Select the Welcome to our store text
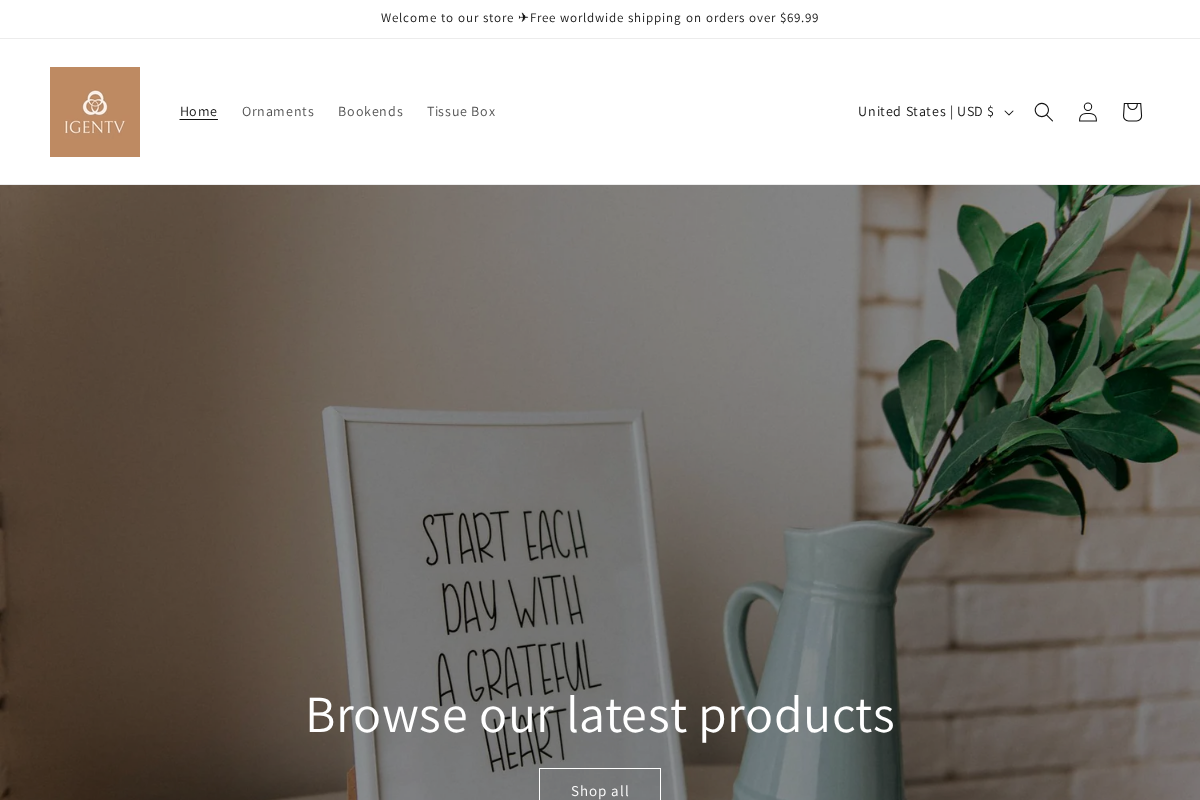1200x800 pixels. tap(447, 18)
